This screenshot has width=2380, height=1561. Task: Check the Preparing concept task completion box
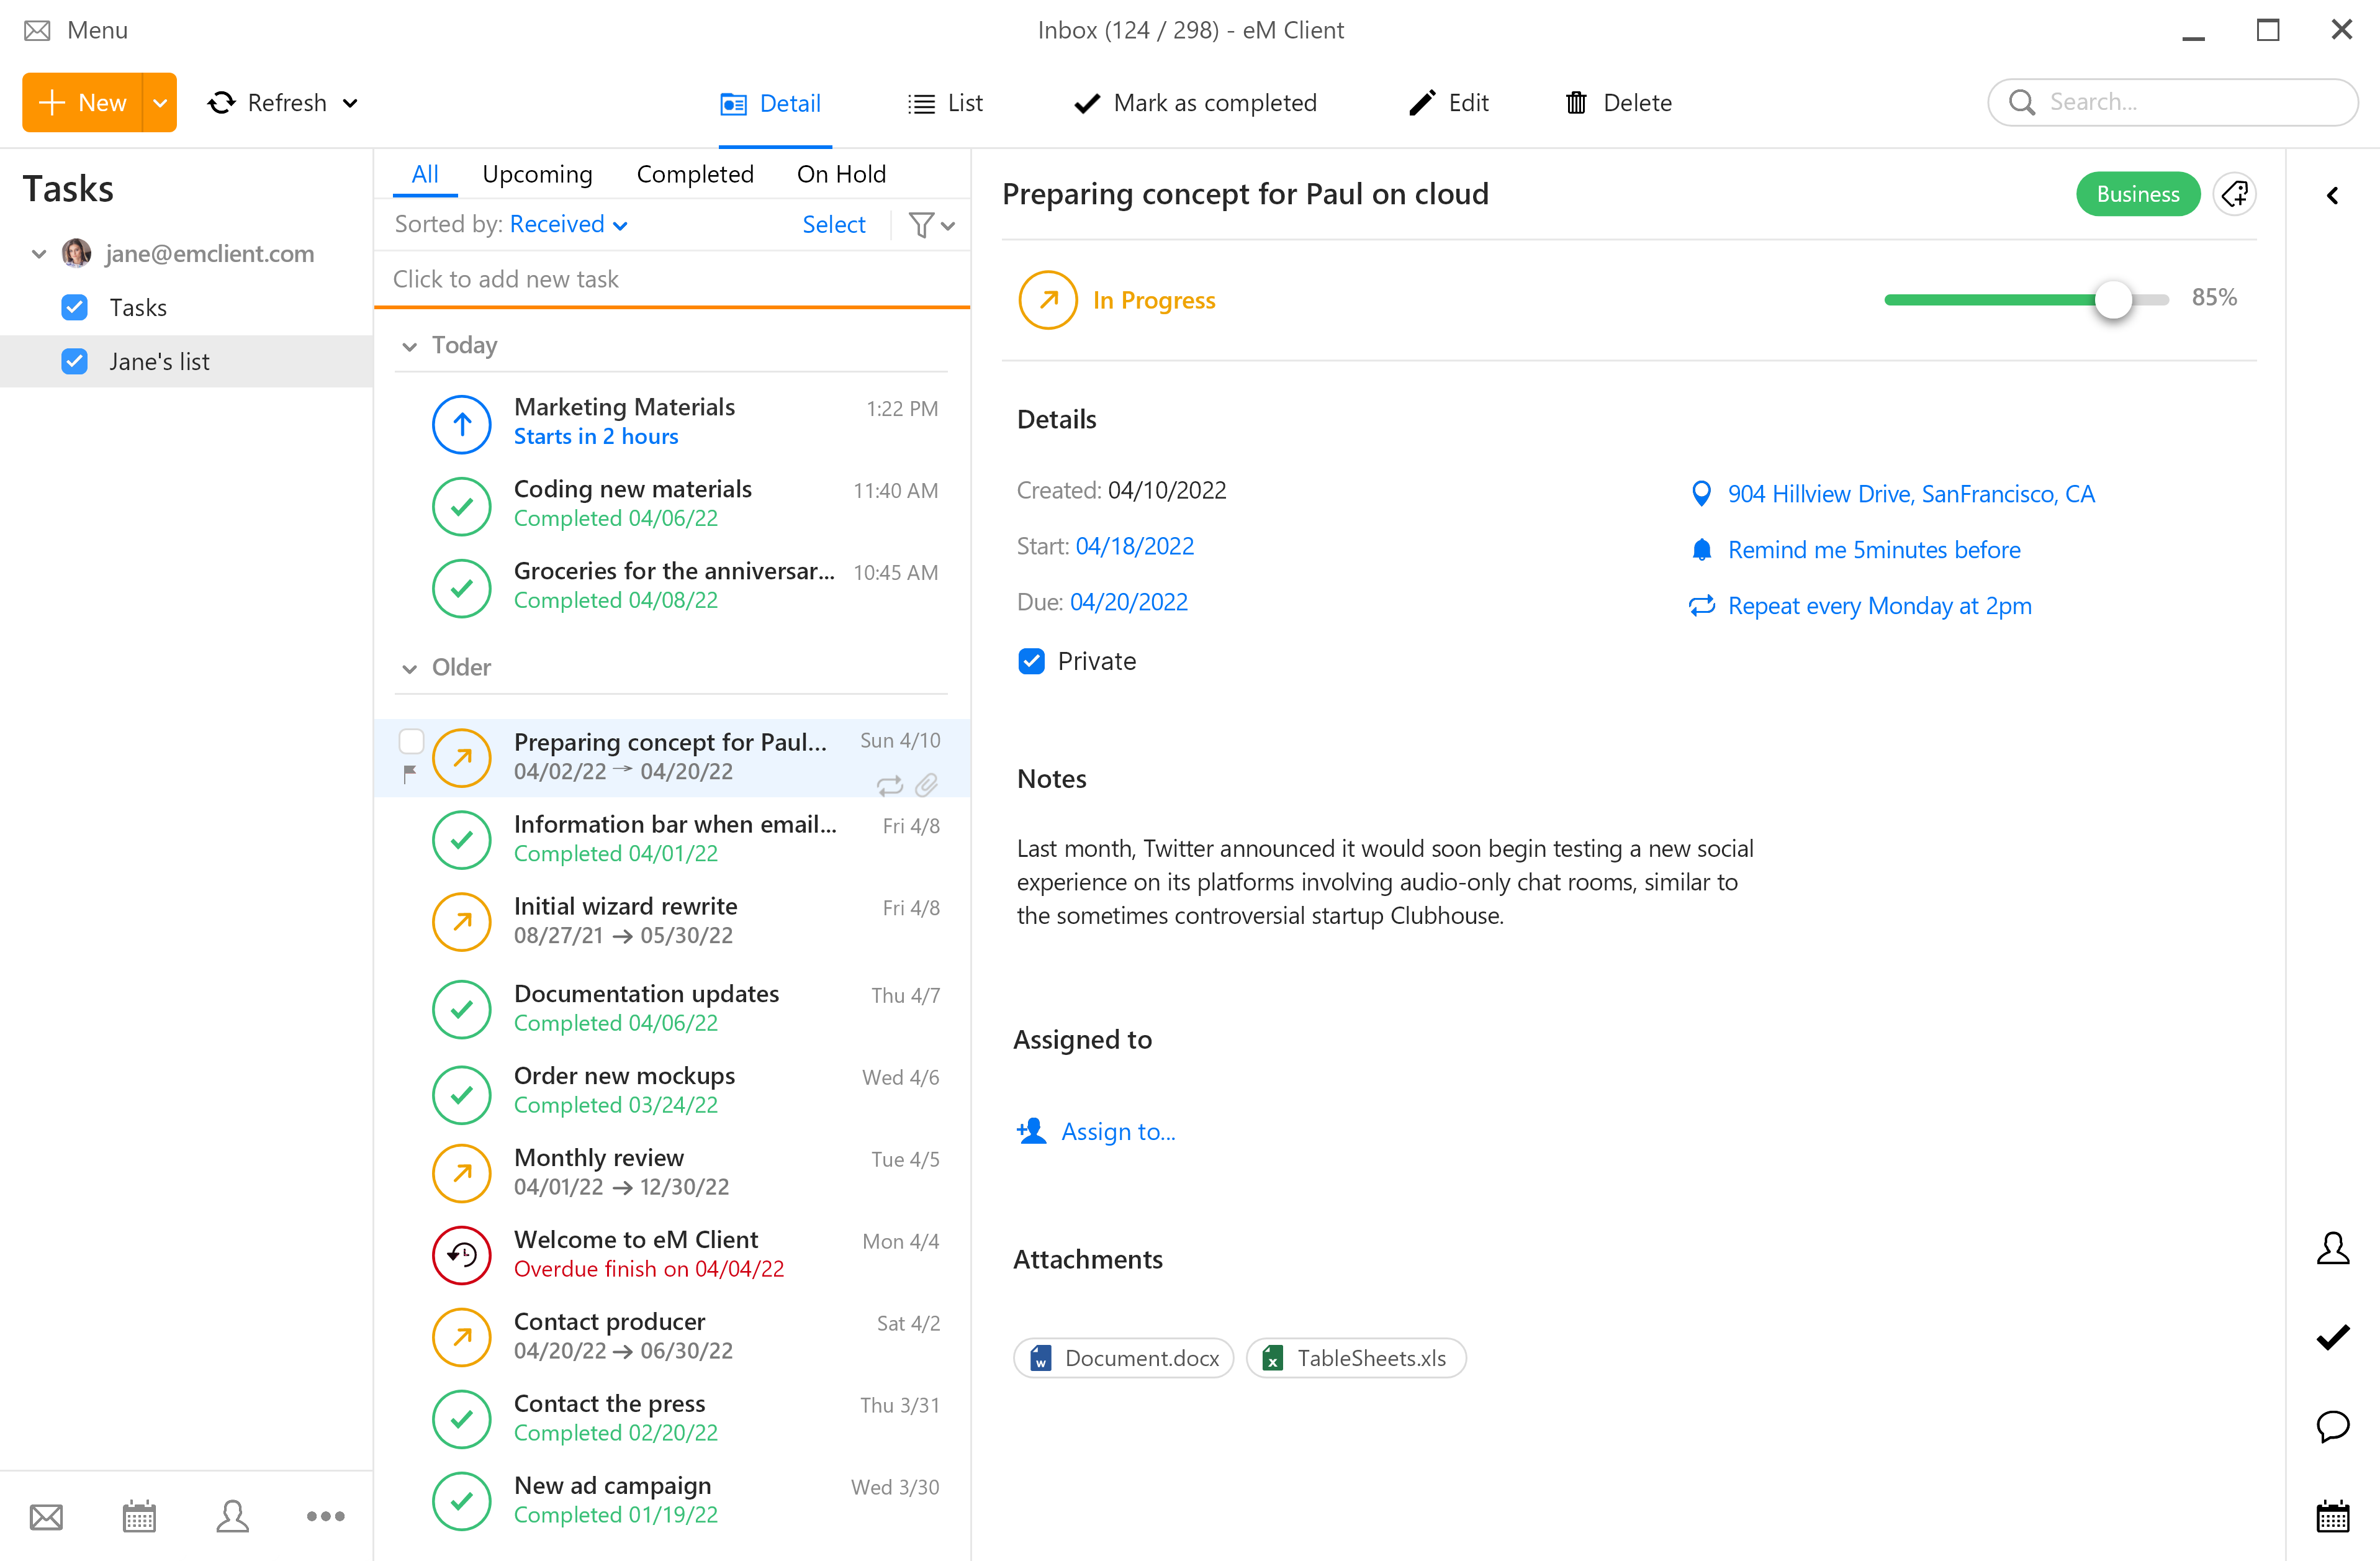(411, 741)
